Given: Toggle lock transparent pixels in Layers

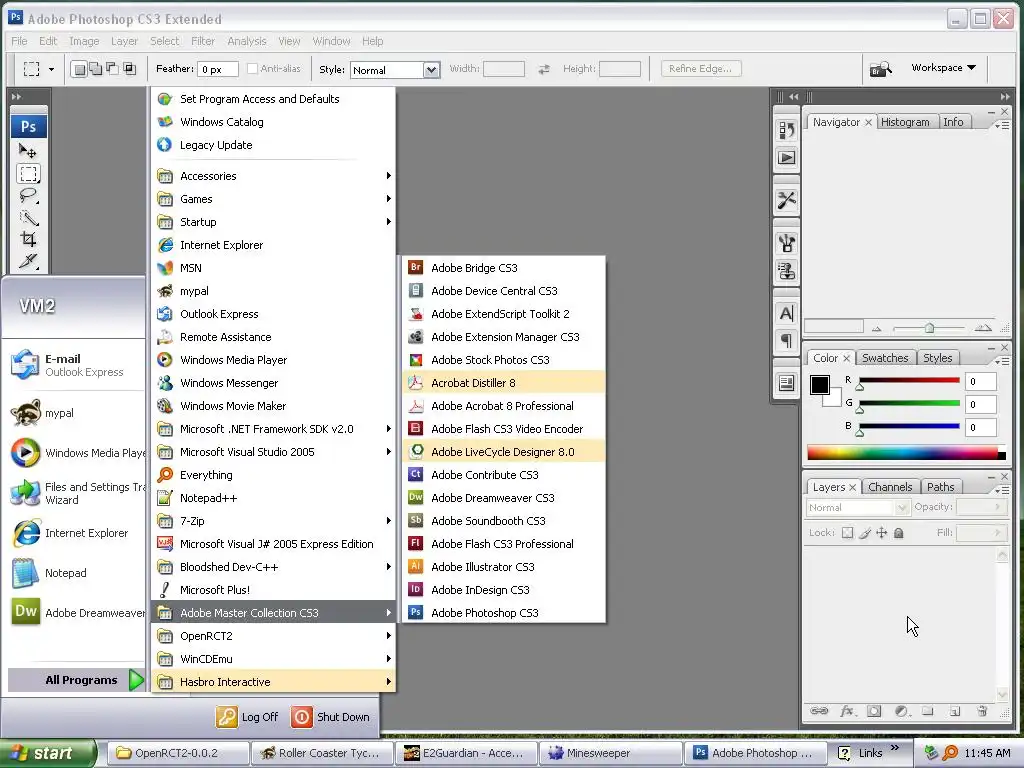Looking at the screenshot, I should click(x=847, y=533).
